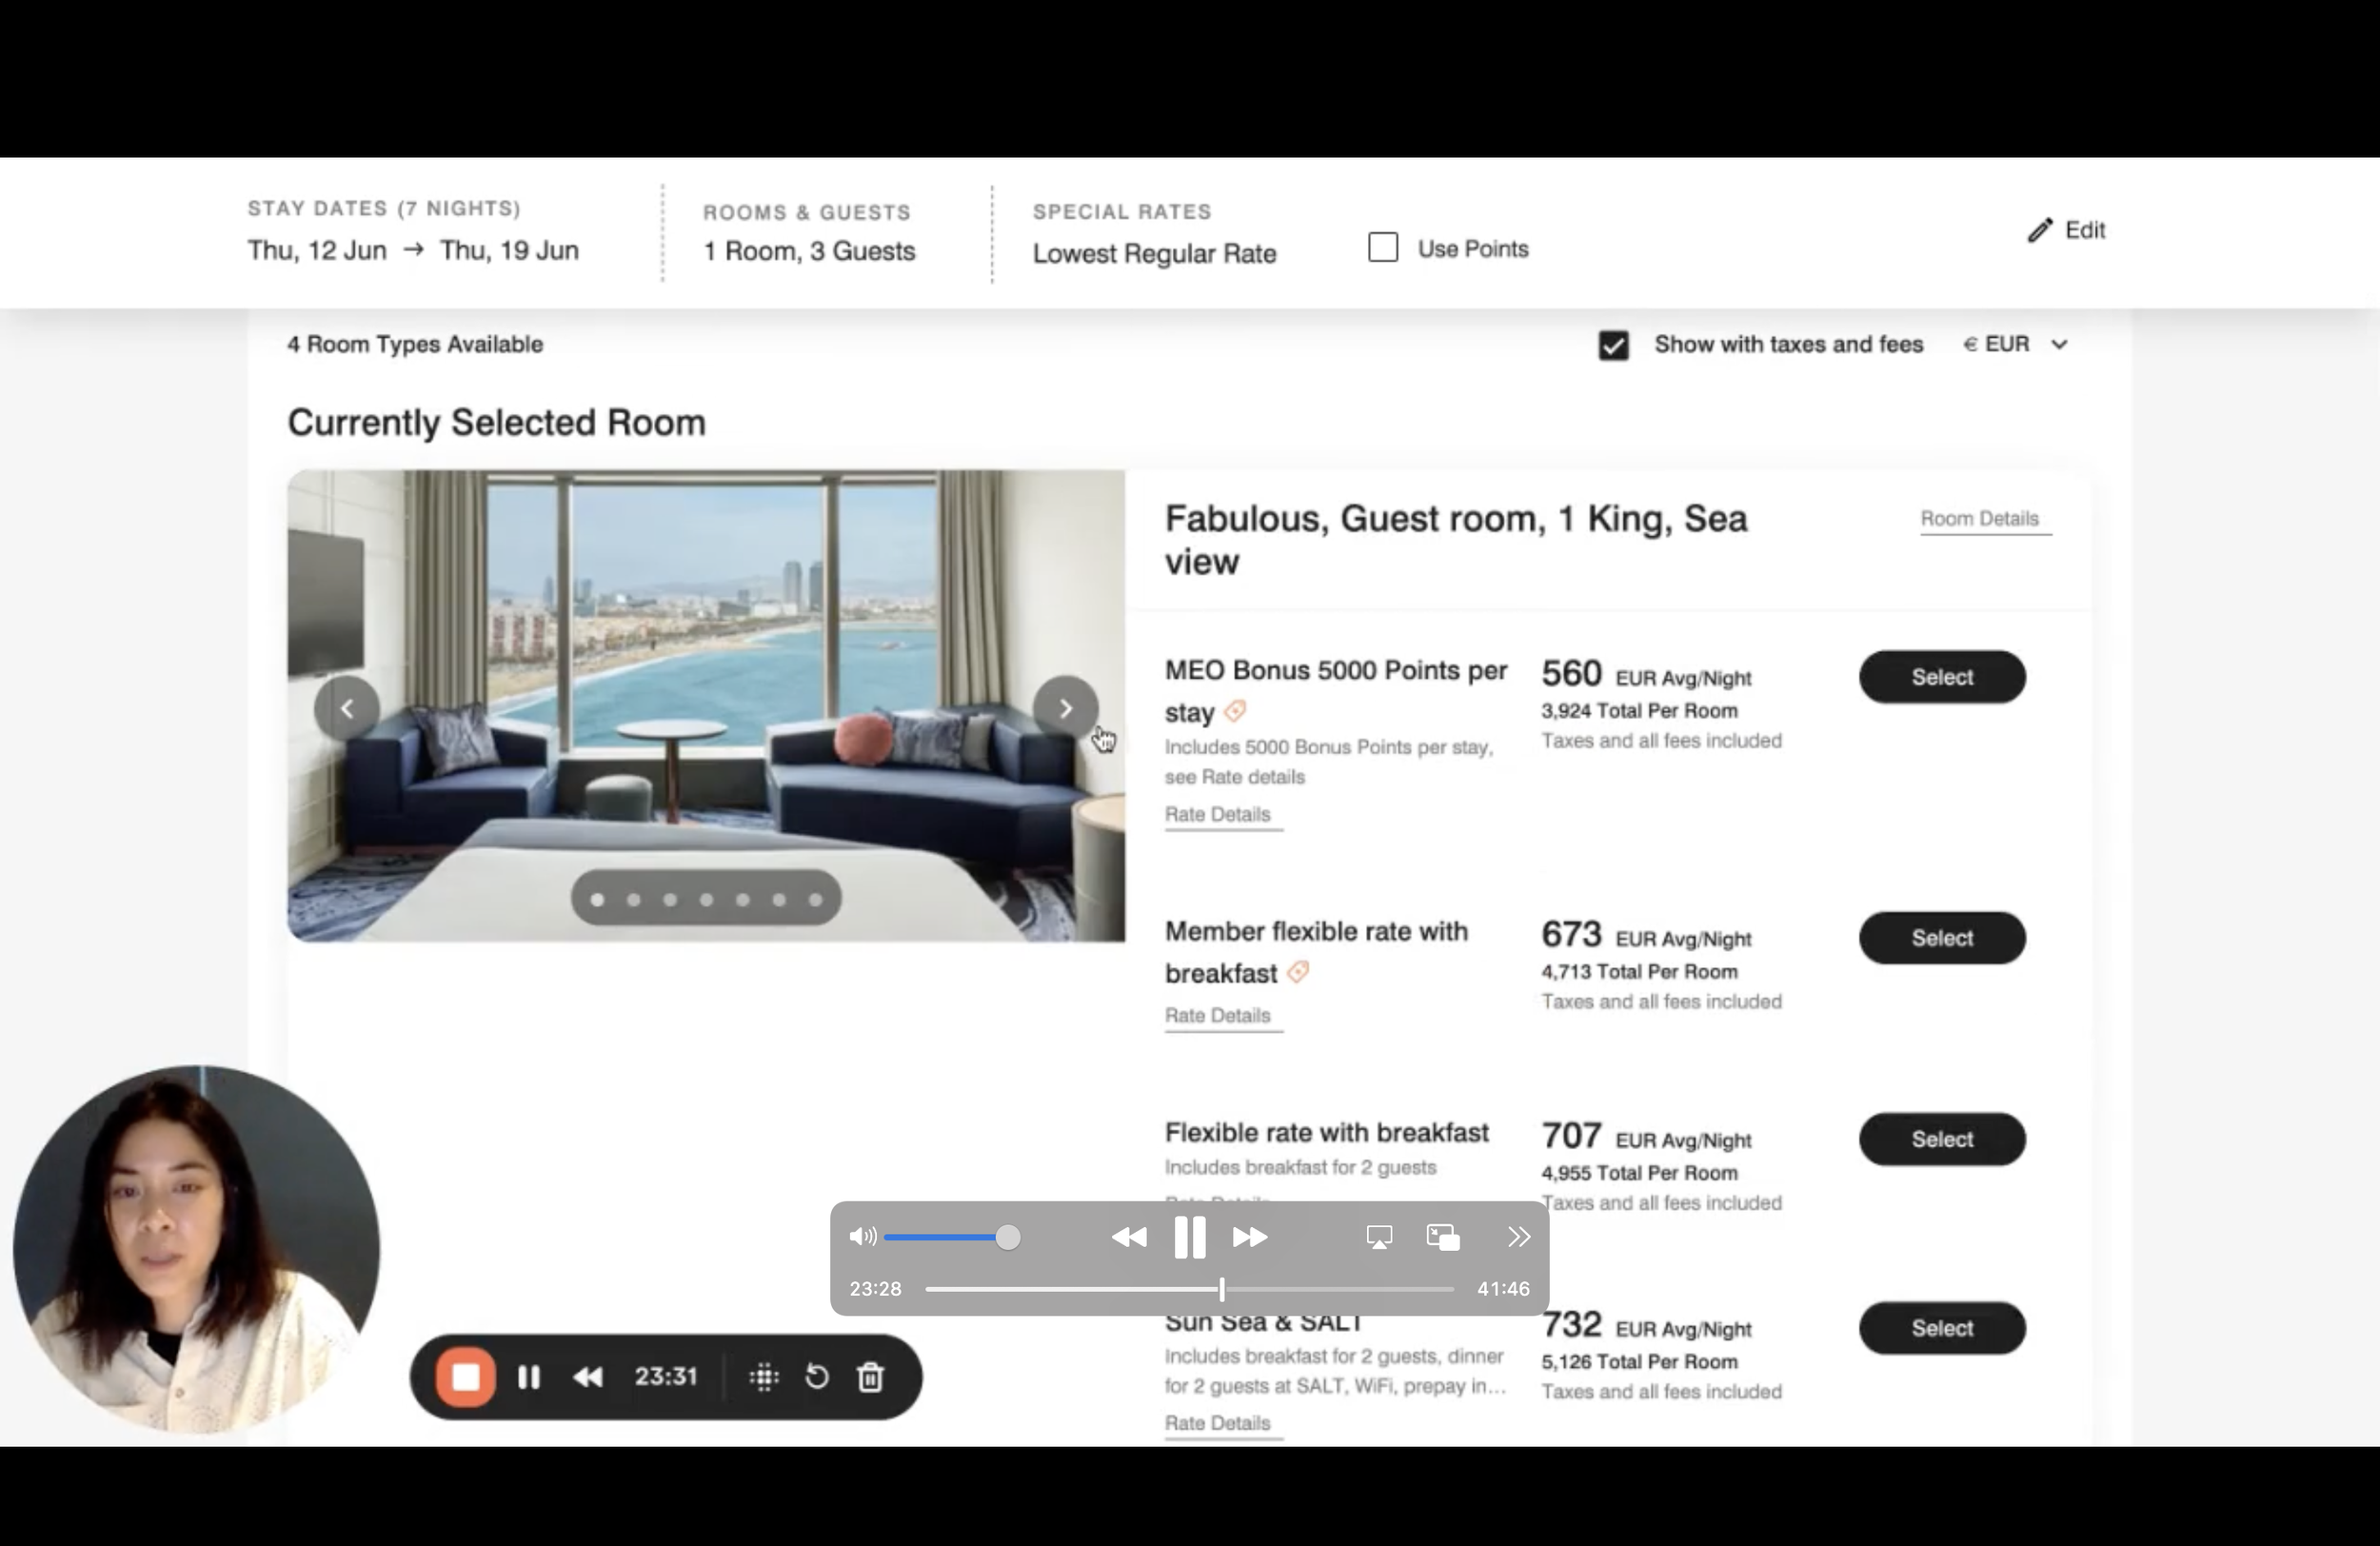Uncheck Show with taxes and fees

(1613, 345)
